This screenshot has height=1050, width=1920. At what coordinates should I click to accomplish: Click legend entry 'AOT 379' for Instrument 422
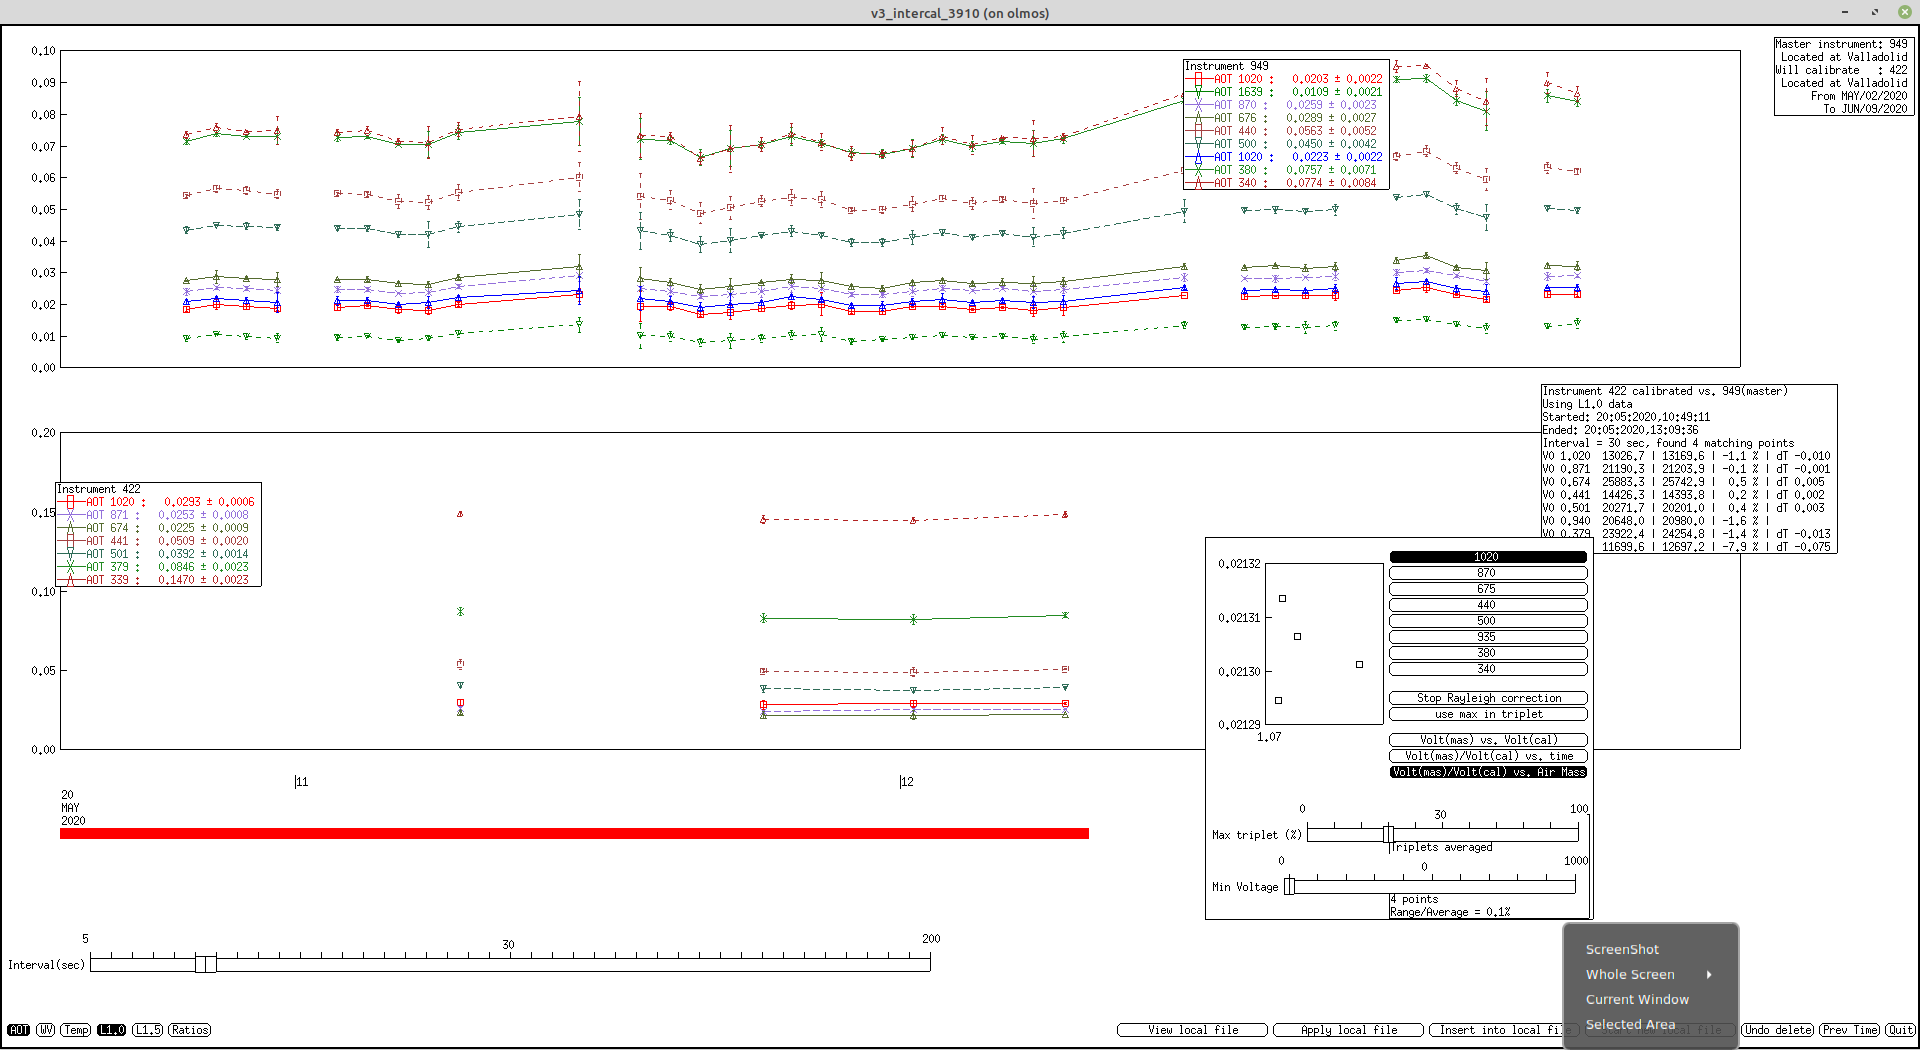point(154,567)
